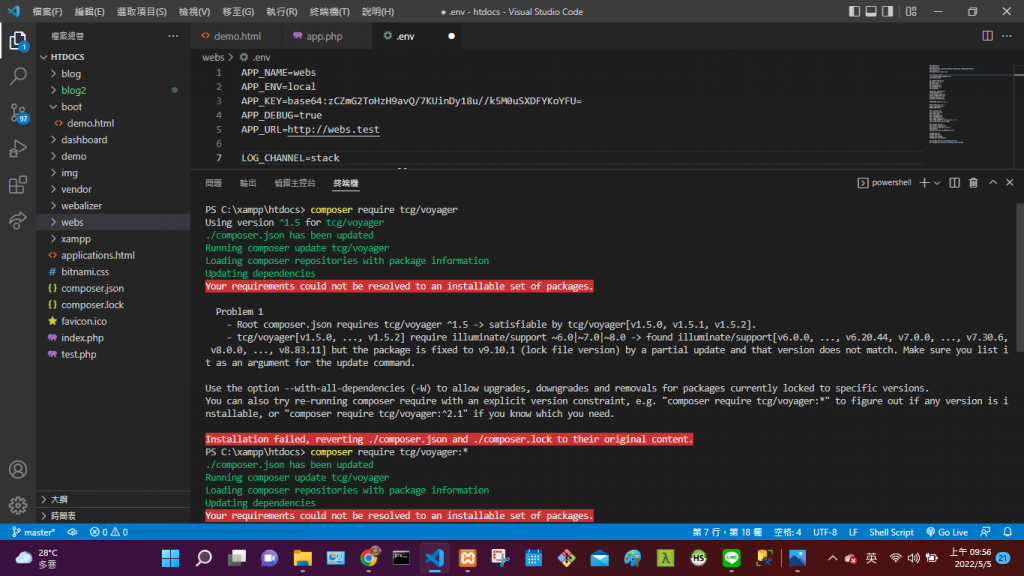
Task: Open the Help menu
Action: [x=377, y=11]
